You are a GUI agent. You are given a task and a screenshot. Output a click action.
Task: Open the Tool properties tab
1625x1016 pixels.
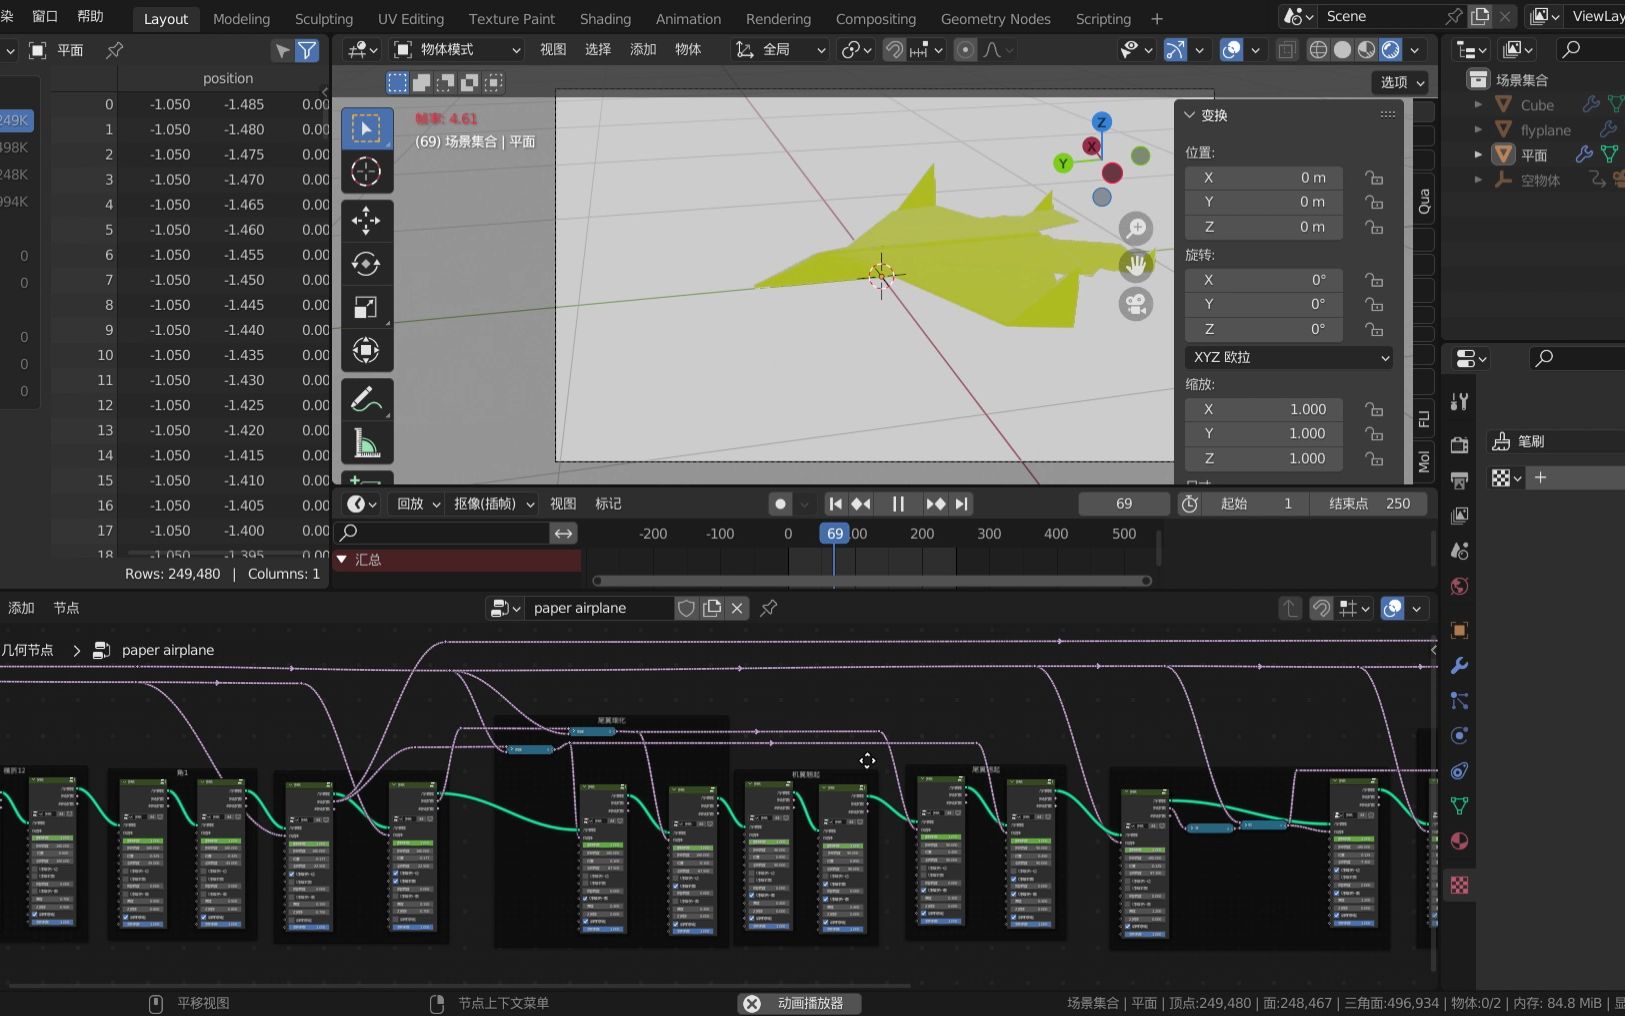[x=1459, y=402]
